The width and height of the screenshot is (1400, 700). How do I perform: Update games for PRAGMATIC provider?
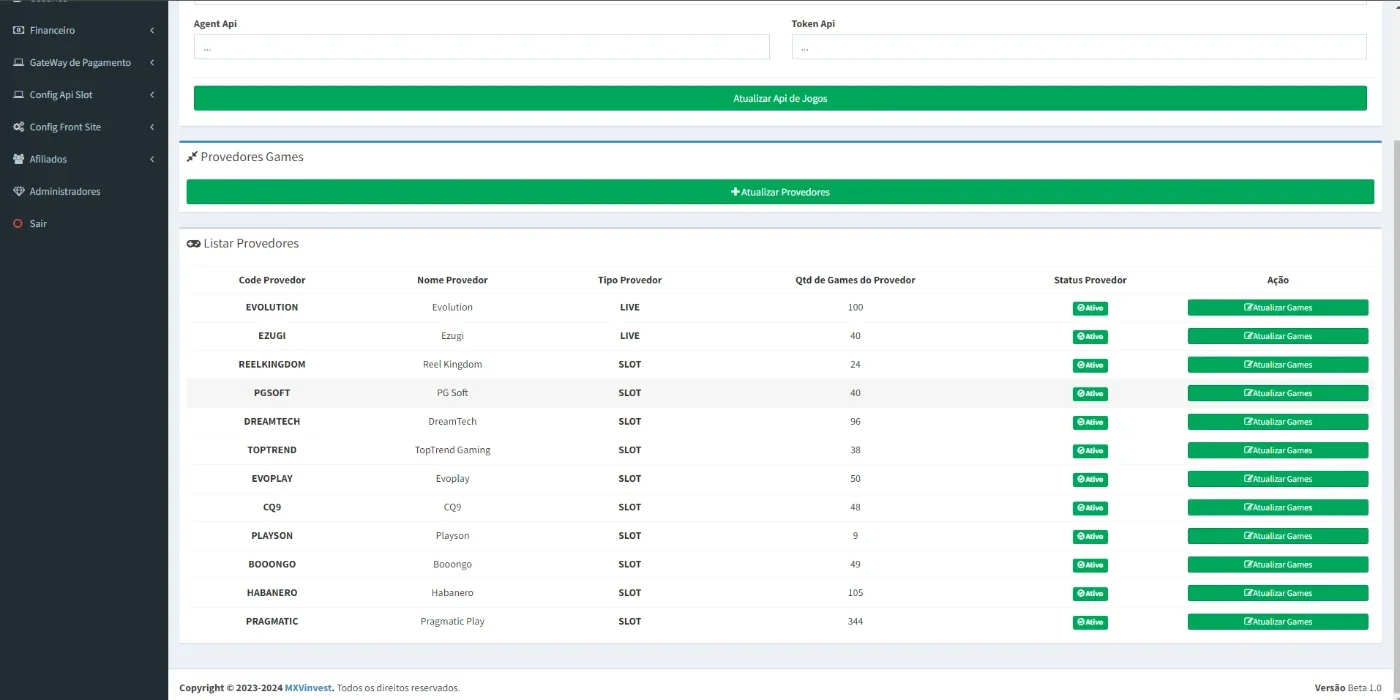(1278, 622)
